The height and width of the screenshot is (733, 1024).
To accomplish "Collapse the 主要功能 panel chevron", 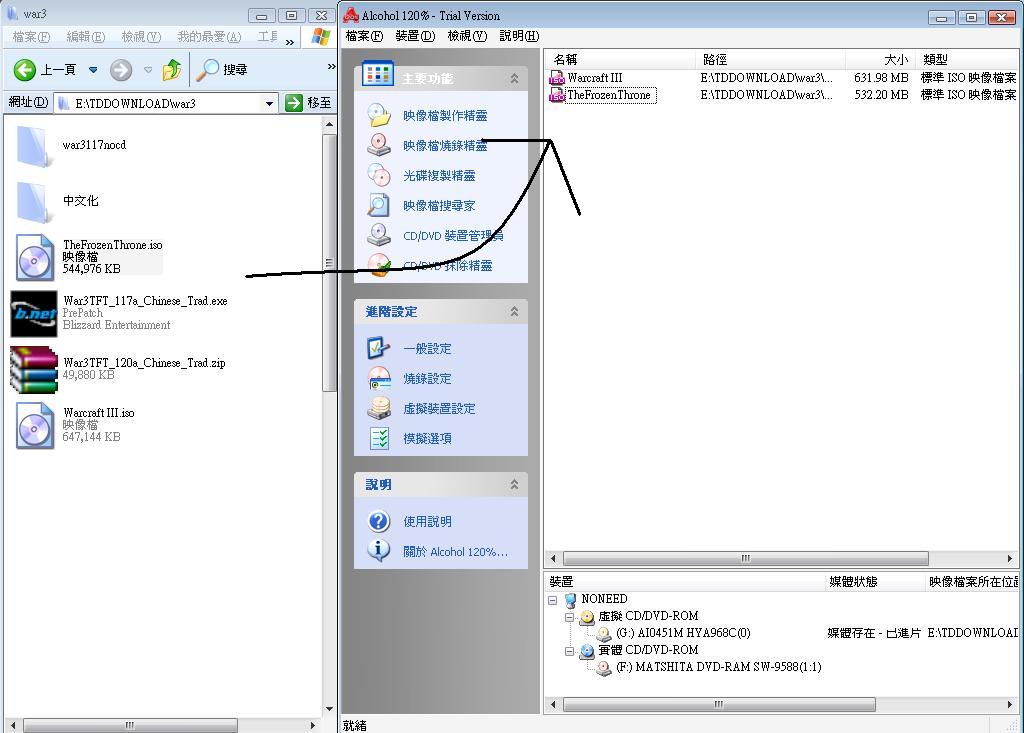I will click(515, 78).
